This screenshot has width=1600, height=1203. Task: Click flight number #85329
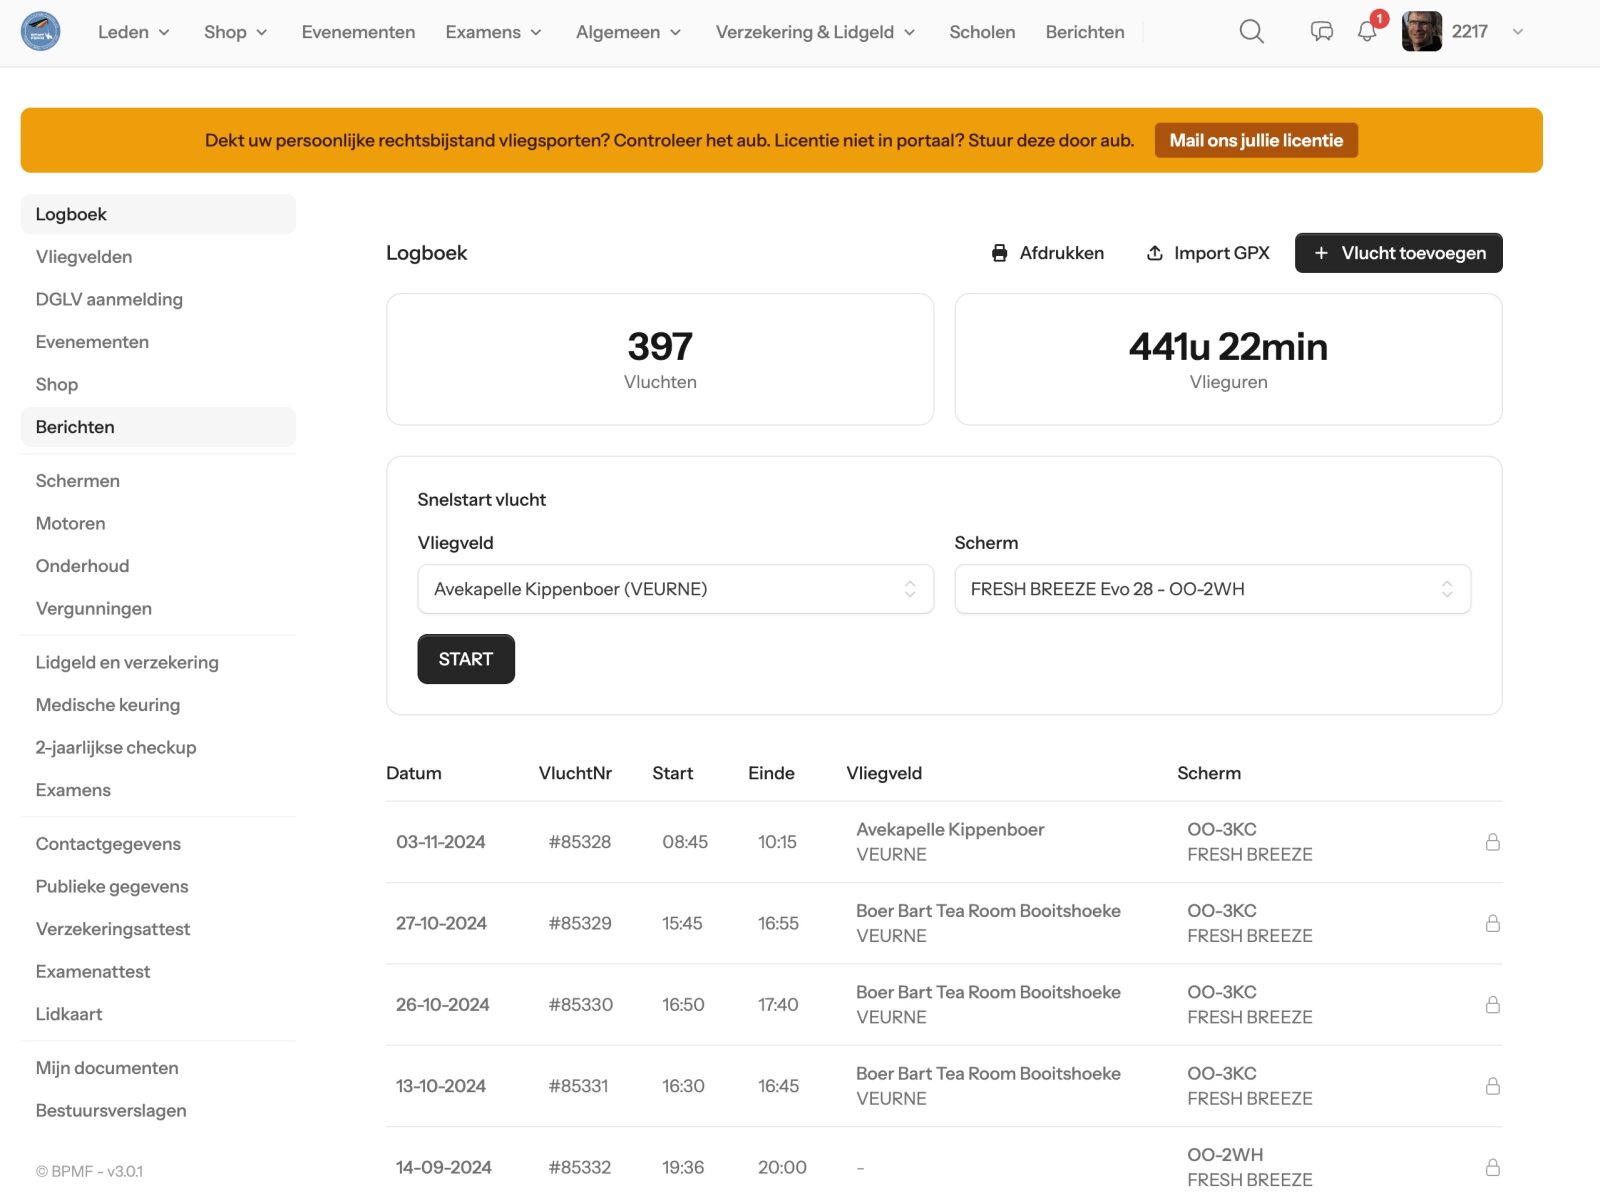[x=580, y=923]
